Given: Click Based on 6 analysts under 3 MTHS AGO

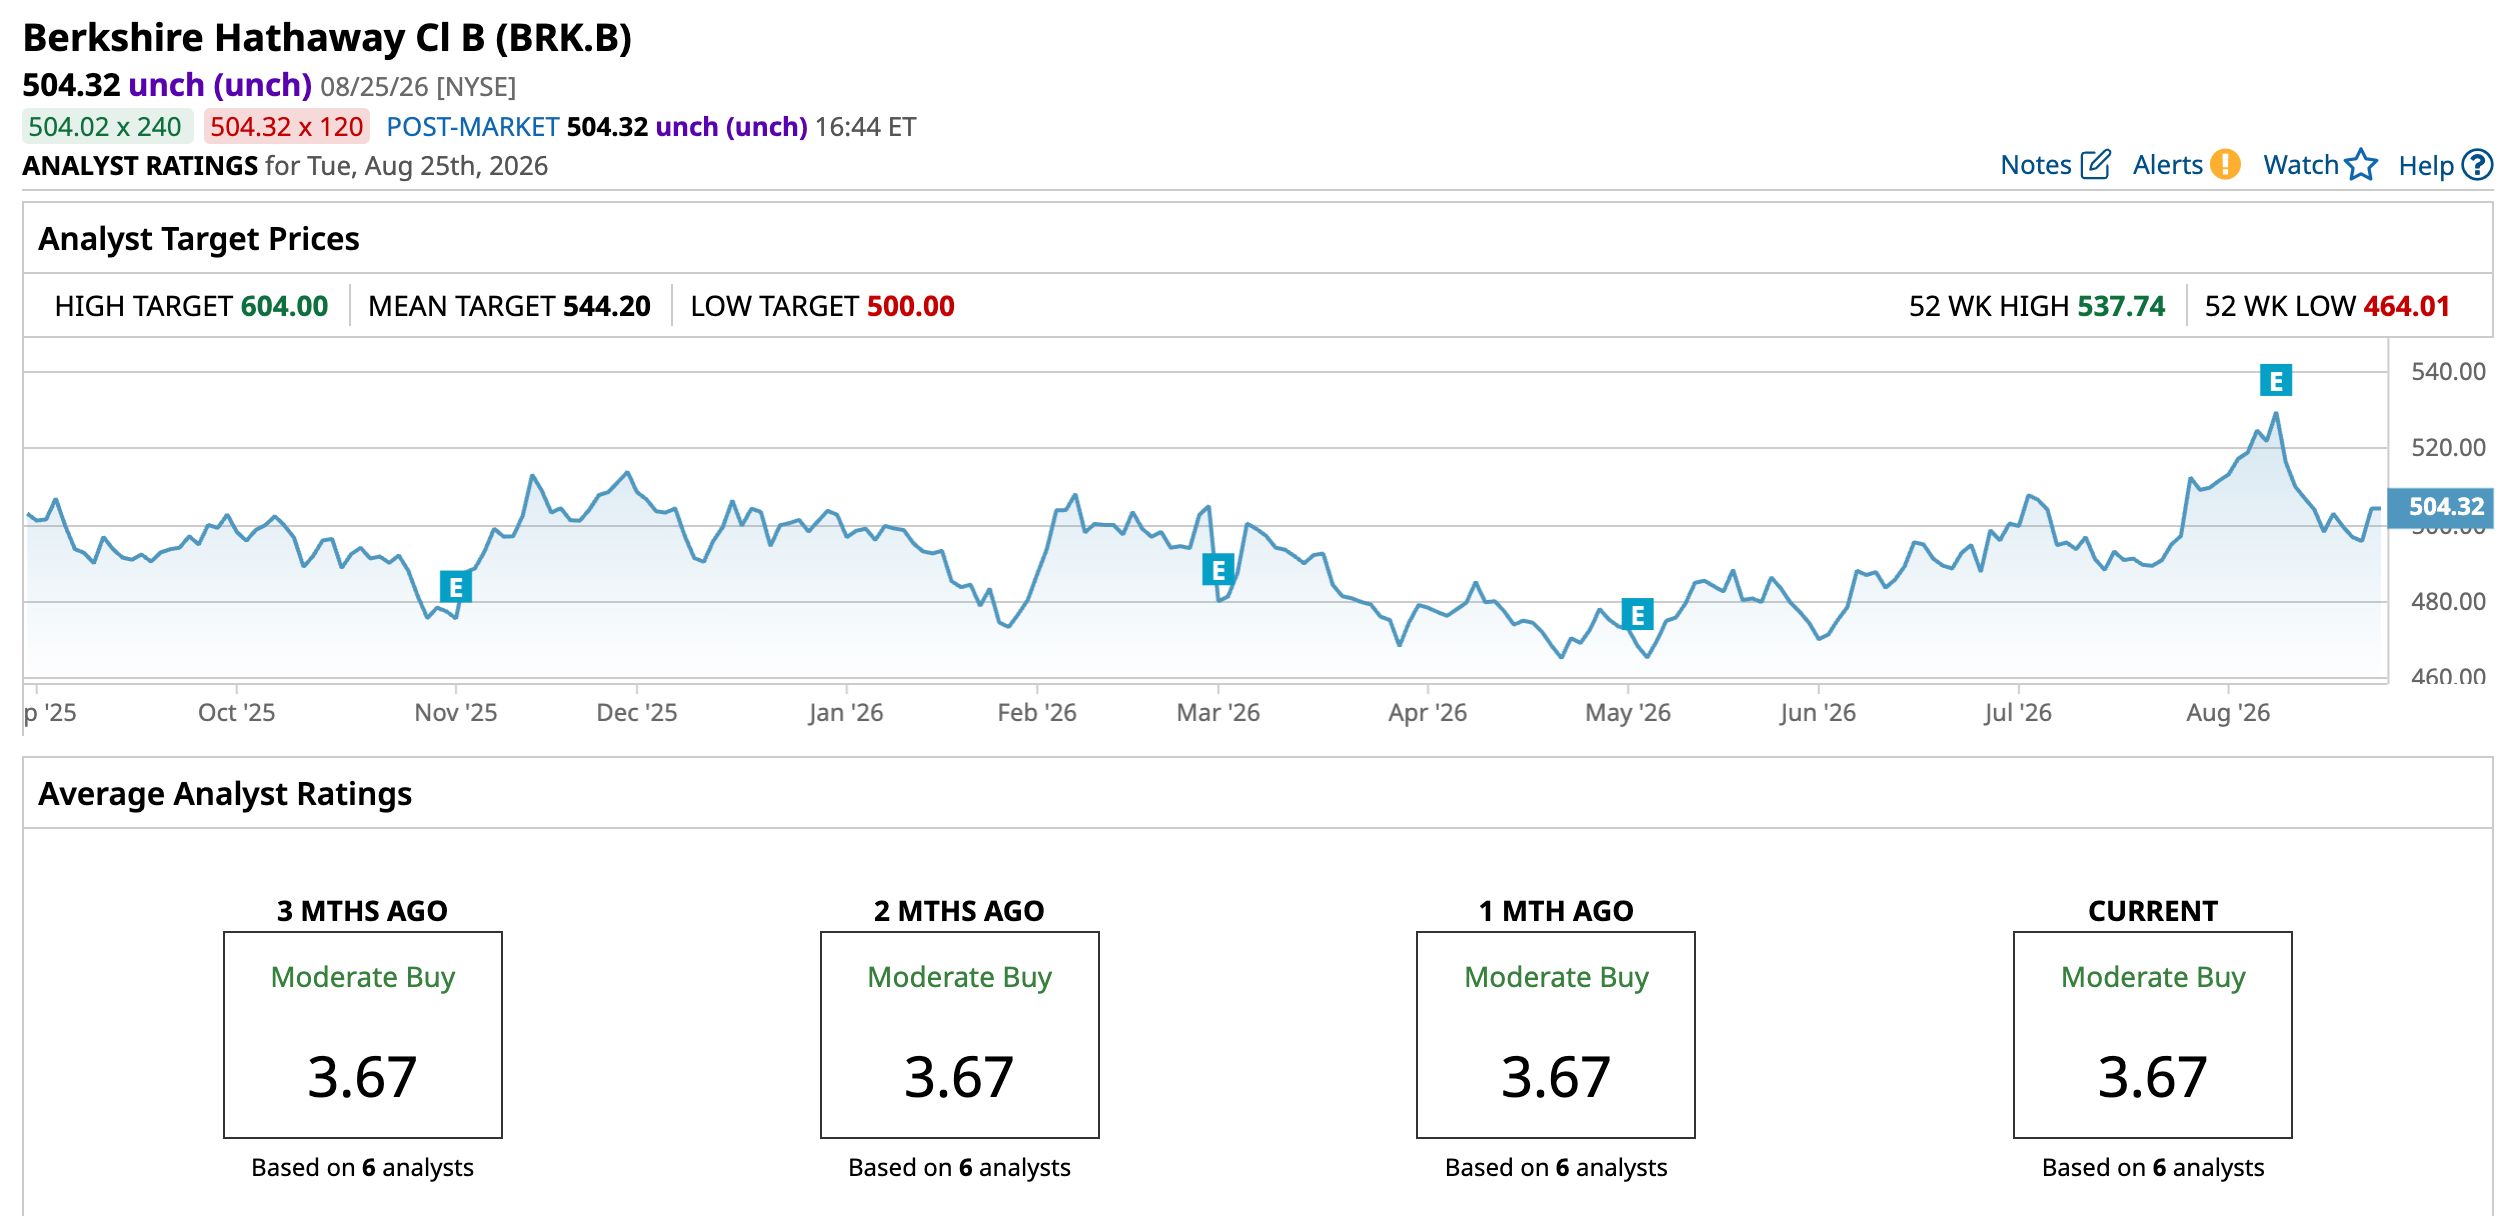Looking at the screenshot, I should point(363,1168).
